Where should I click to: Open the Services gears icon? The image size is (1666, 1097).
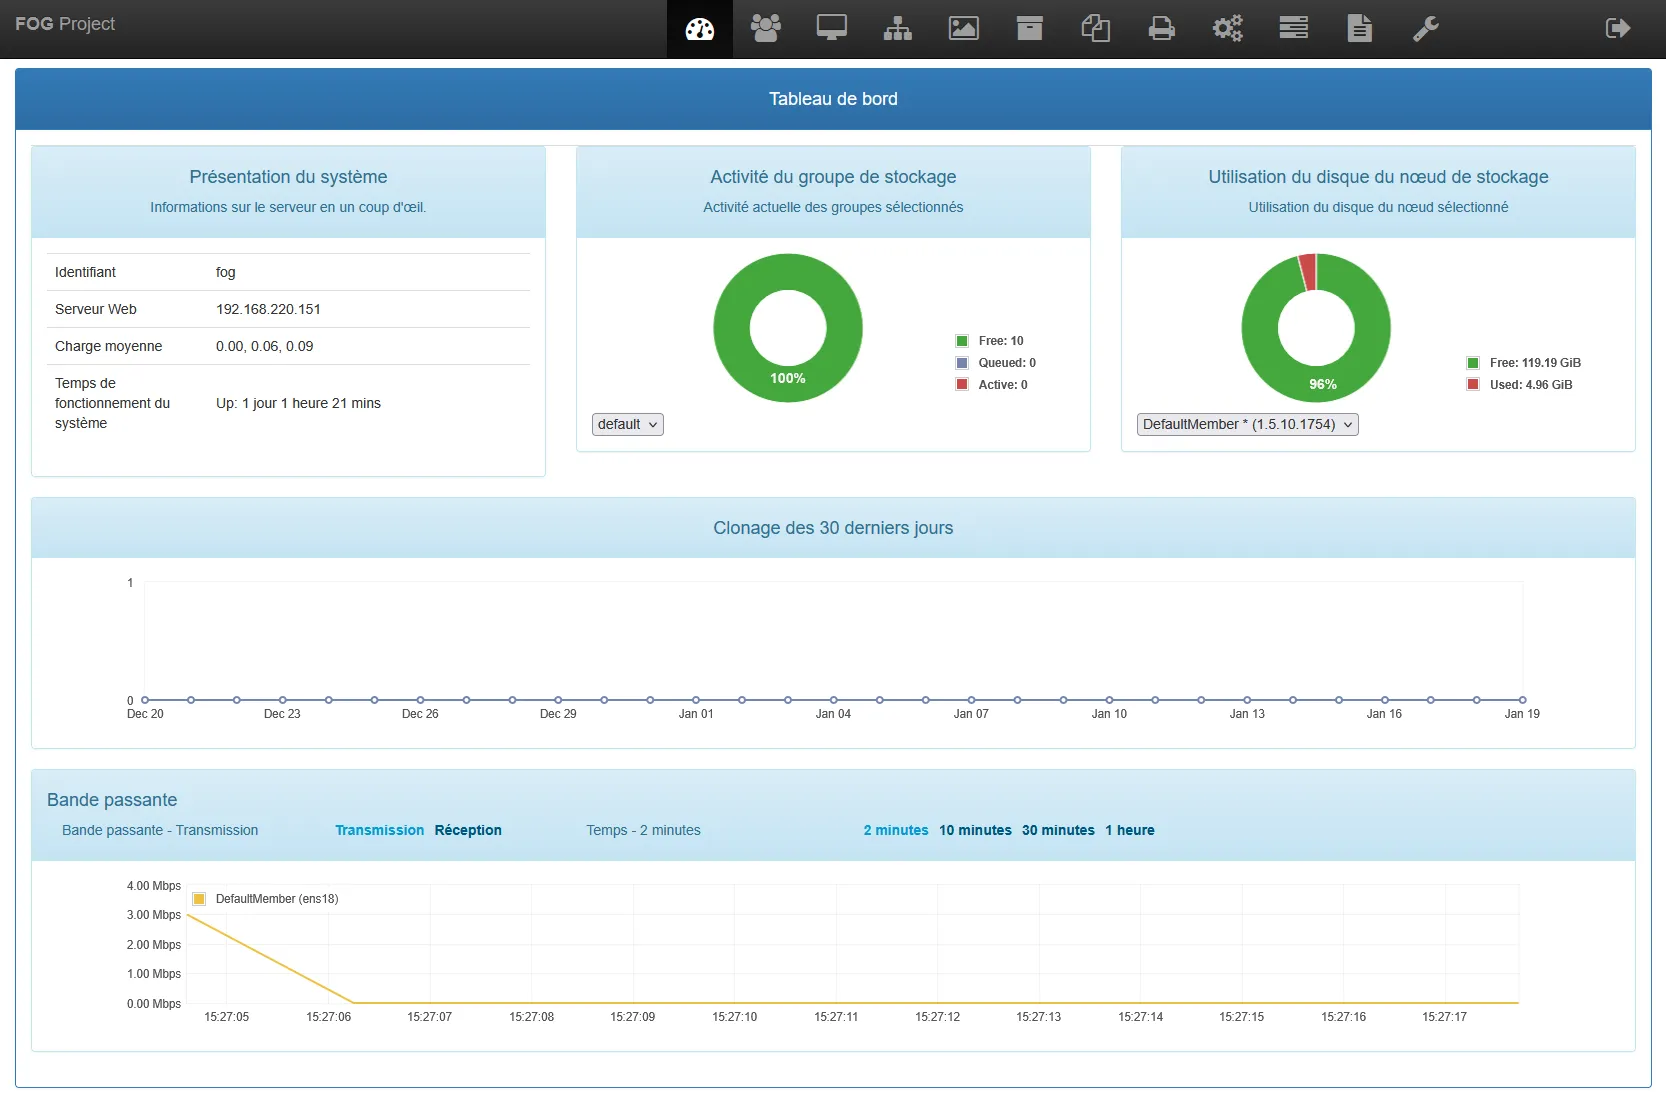(1227, 28)
